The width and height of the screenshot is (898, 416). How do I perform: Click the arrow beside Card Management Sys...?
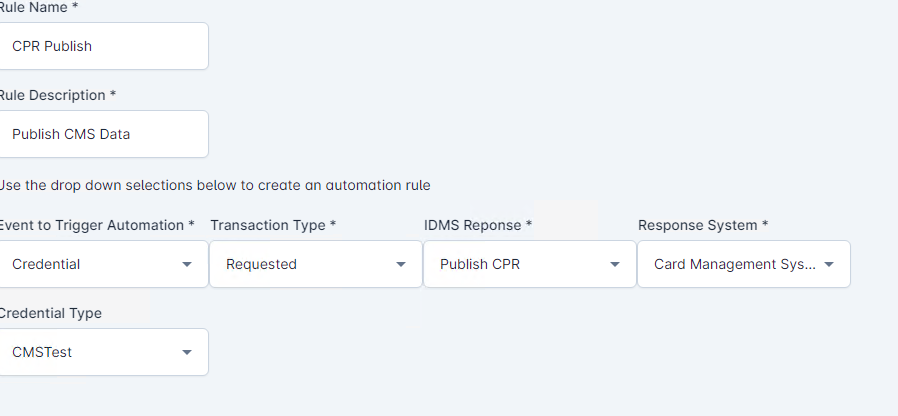(x=829, y=265)
